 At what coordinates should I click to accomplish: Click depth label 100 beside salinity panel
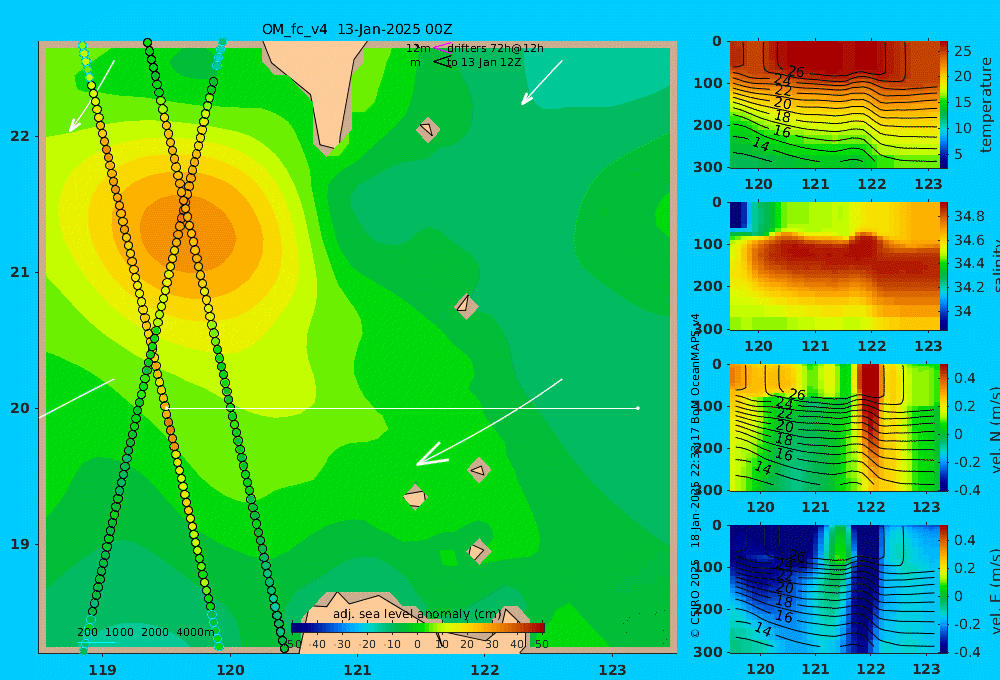(x=708, y=244)
